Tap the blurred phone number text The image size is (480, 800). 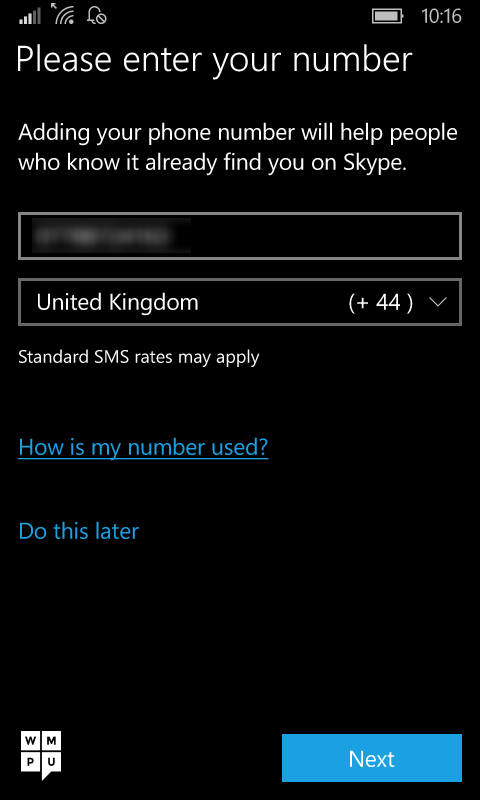[x=111, y=236]
